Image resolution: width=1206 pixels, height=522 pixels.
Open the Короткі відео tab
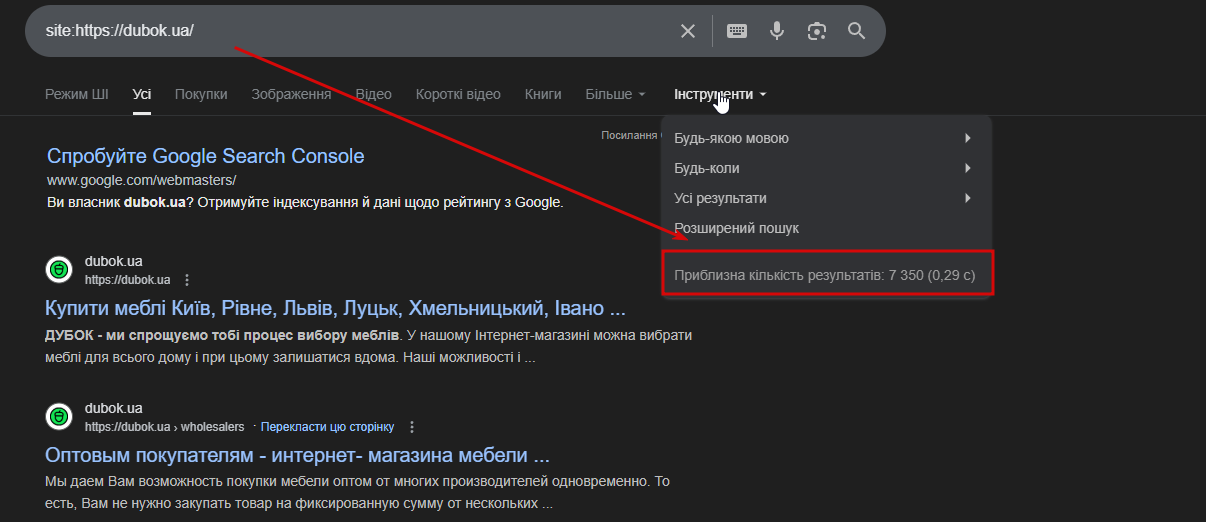click(x=458, y=94)
